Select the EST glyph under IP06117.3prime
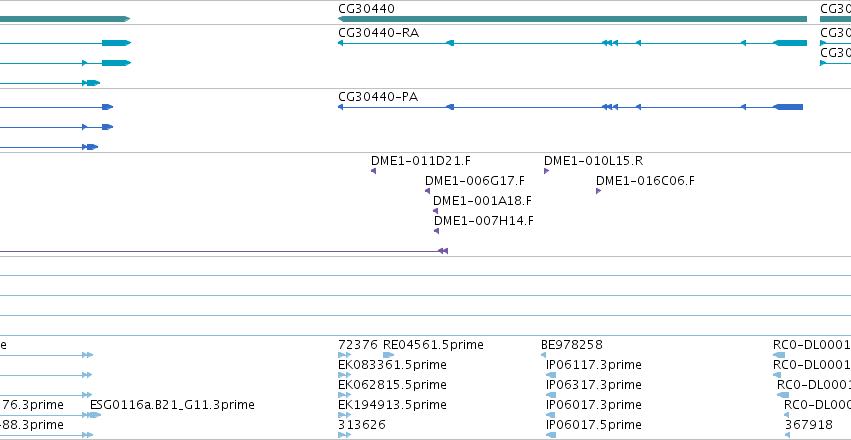 click(551, 375)
